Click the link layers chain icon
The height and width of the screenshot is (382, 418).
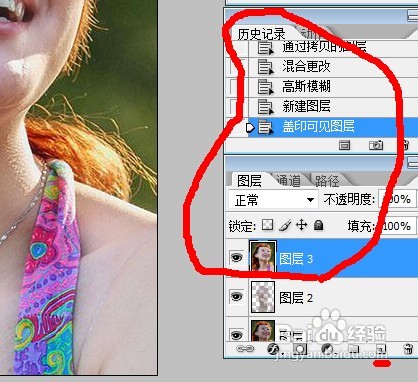coord(245,349)
